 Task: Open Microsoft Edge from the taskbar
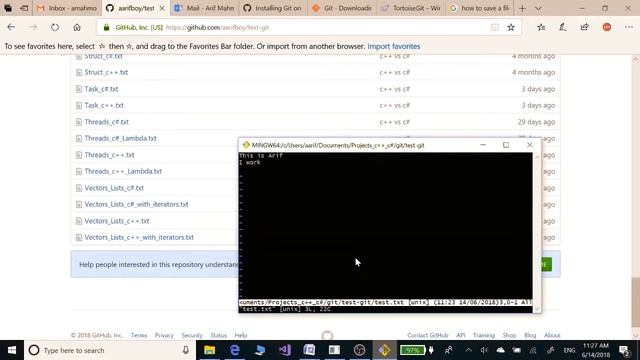point(234,350)
